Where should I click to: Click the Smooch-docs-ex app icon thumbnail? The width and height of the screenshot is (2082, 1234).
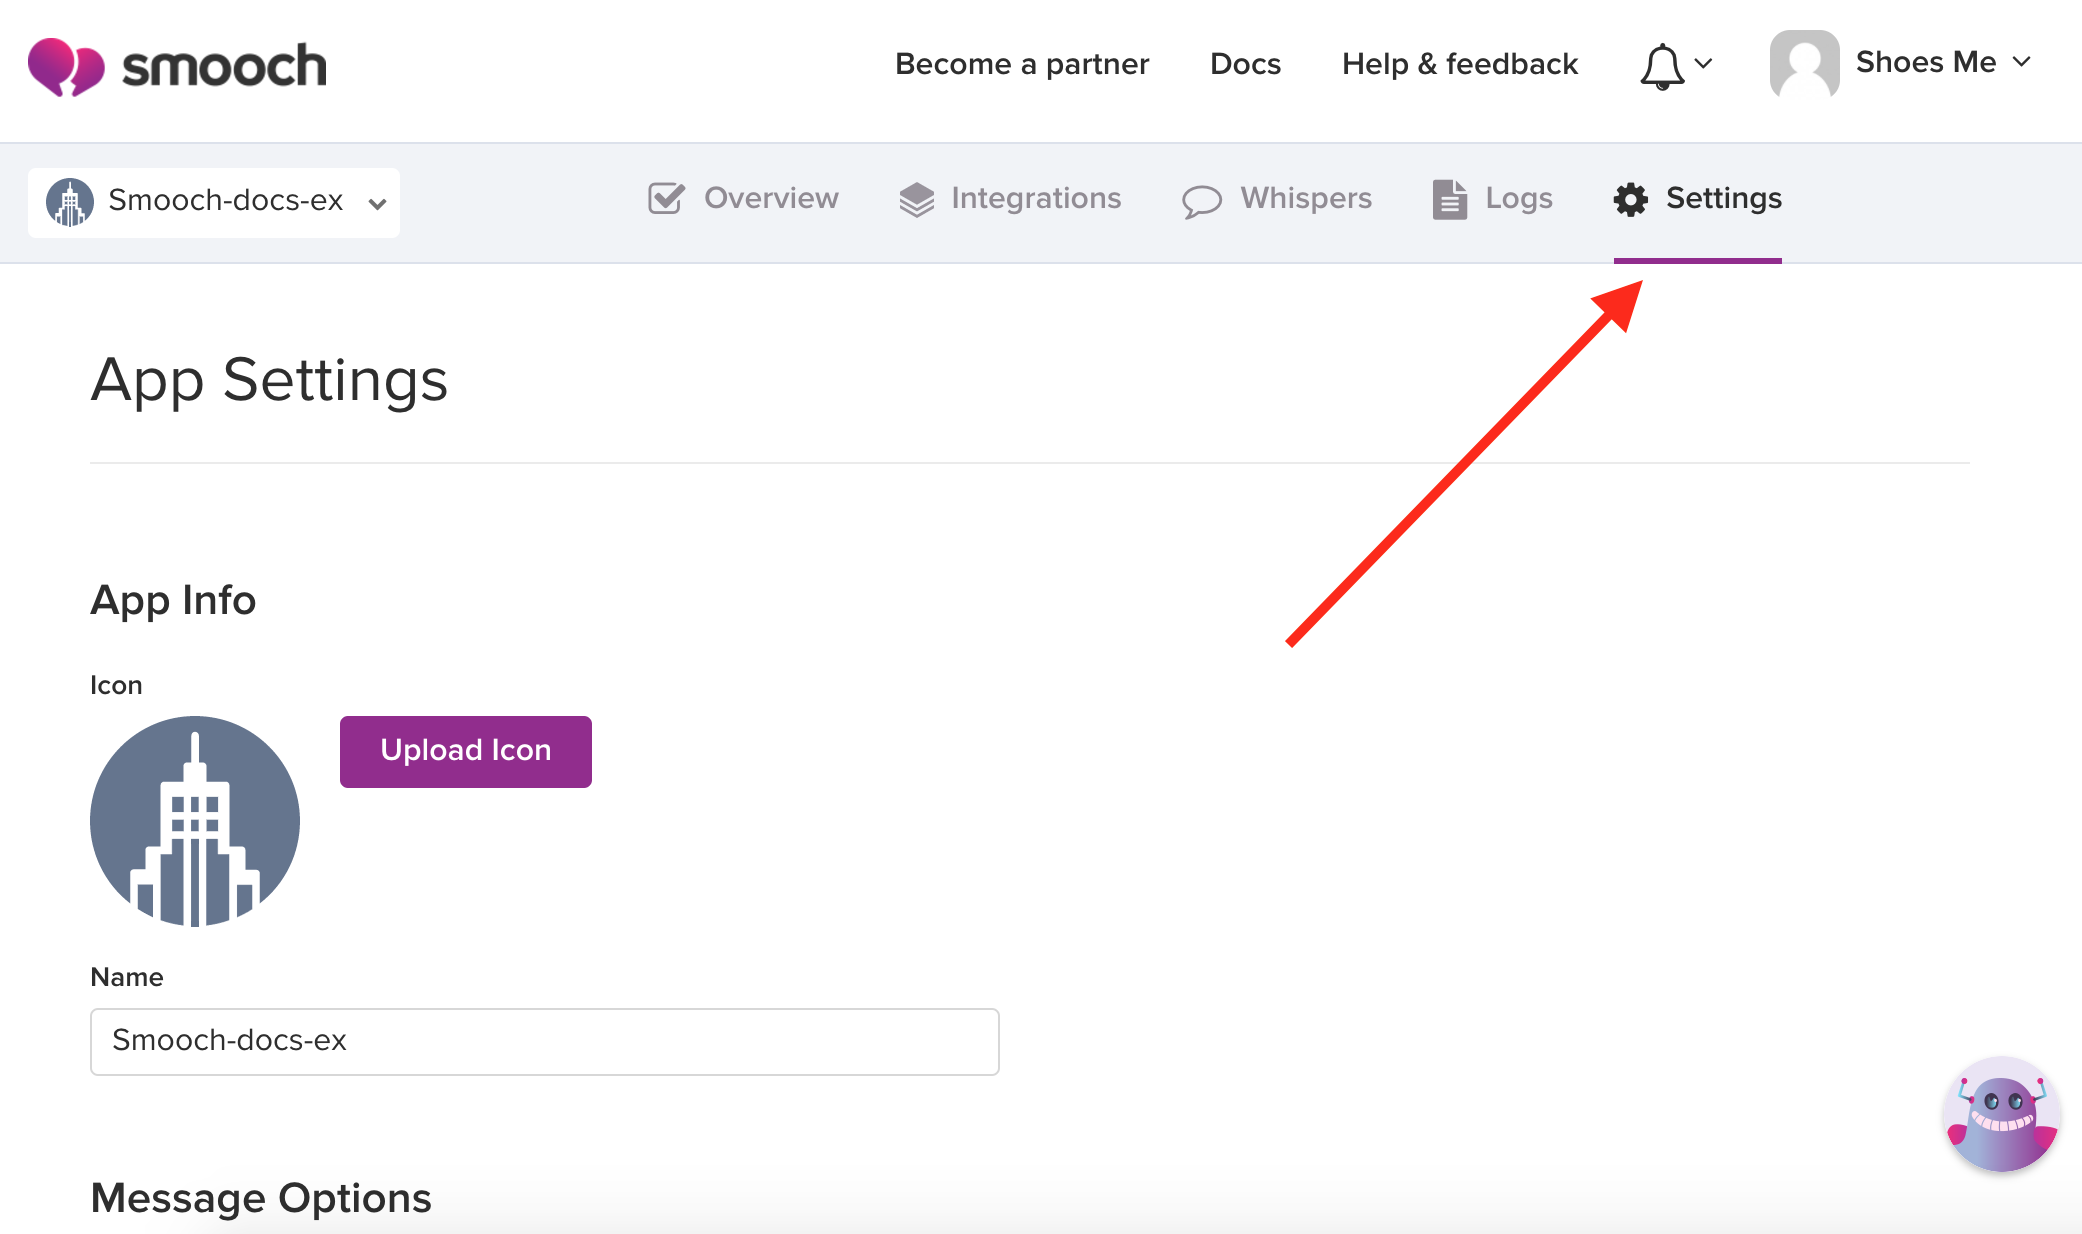(70, 200)
